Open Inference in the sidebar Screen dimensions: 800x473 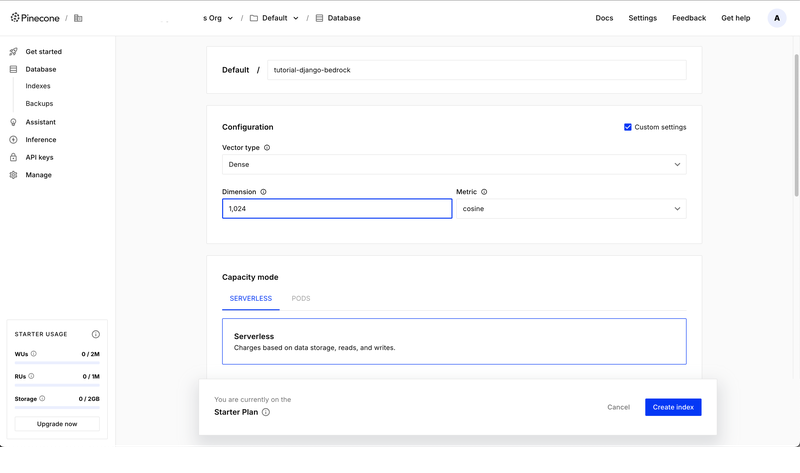[x=41, y=140]
